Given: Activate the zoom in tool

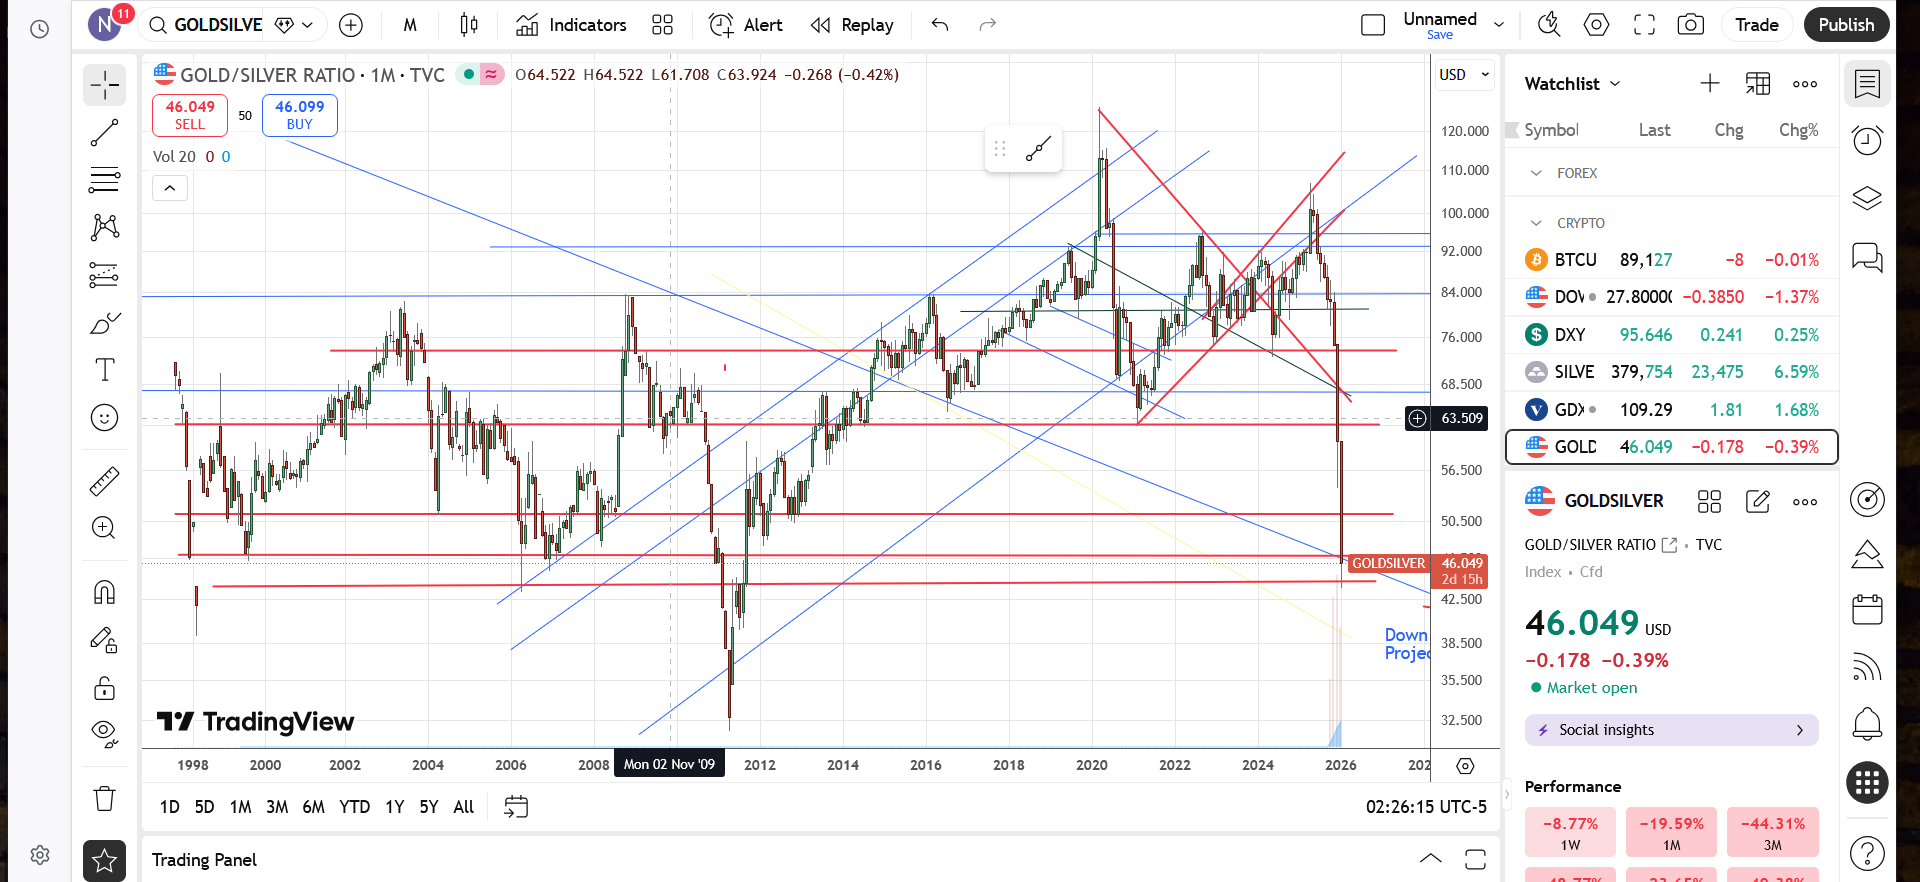Looking at the screenshot, I should (x=104, y=528).
